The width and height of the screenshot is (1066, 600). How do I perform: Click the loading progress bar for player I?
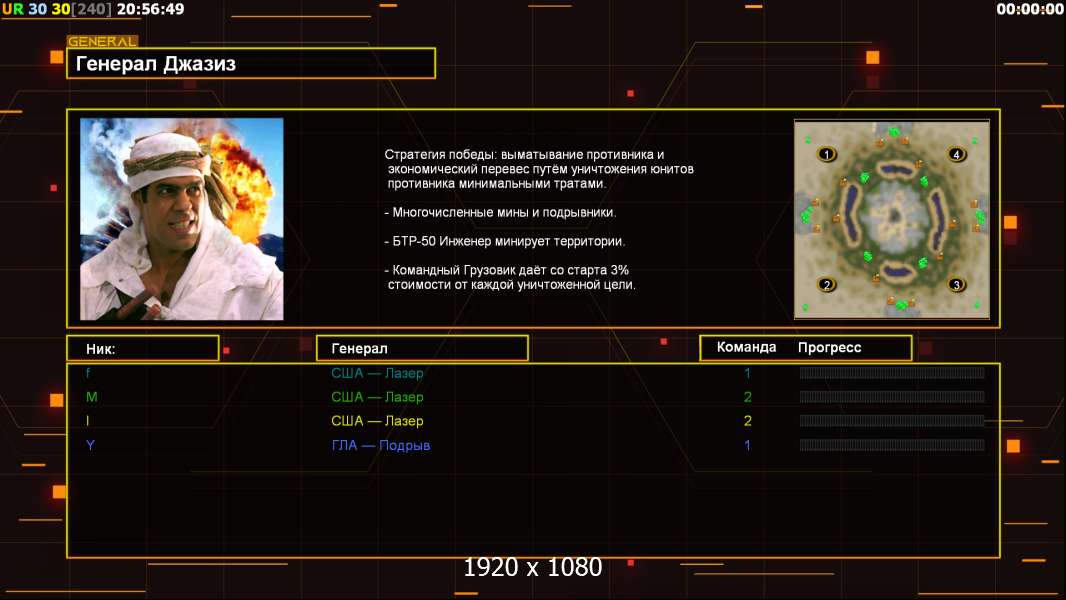[892, 421]
